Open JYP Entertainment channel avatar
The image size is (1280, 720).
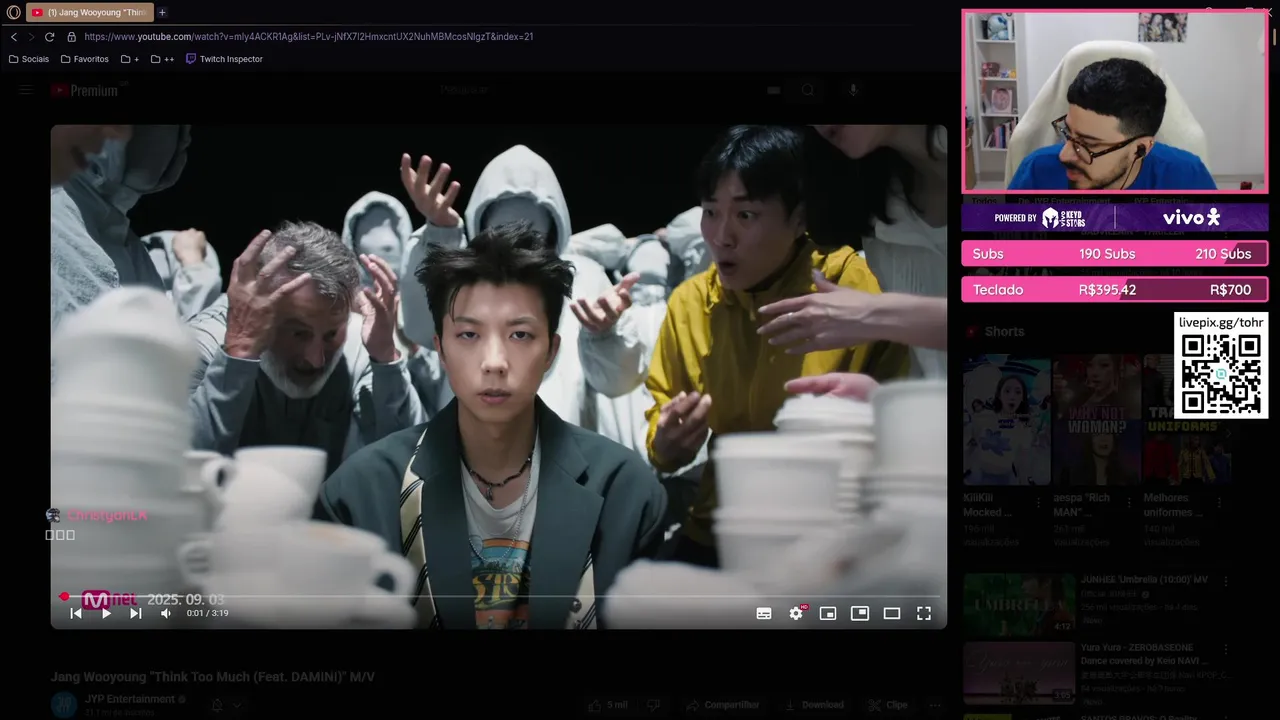64,705
